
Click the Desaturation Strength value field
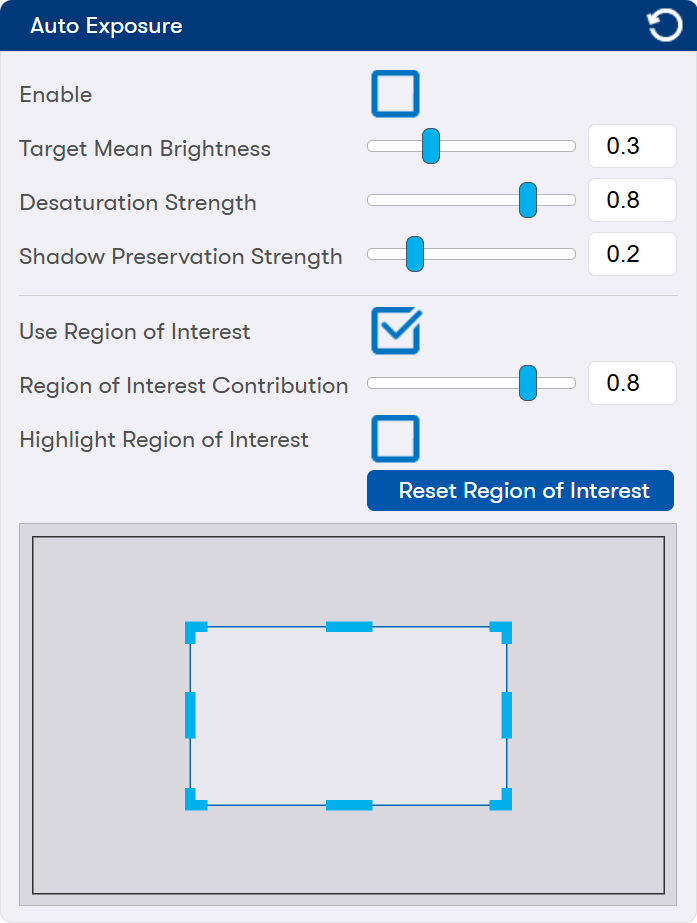point(632,200)
